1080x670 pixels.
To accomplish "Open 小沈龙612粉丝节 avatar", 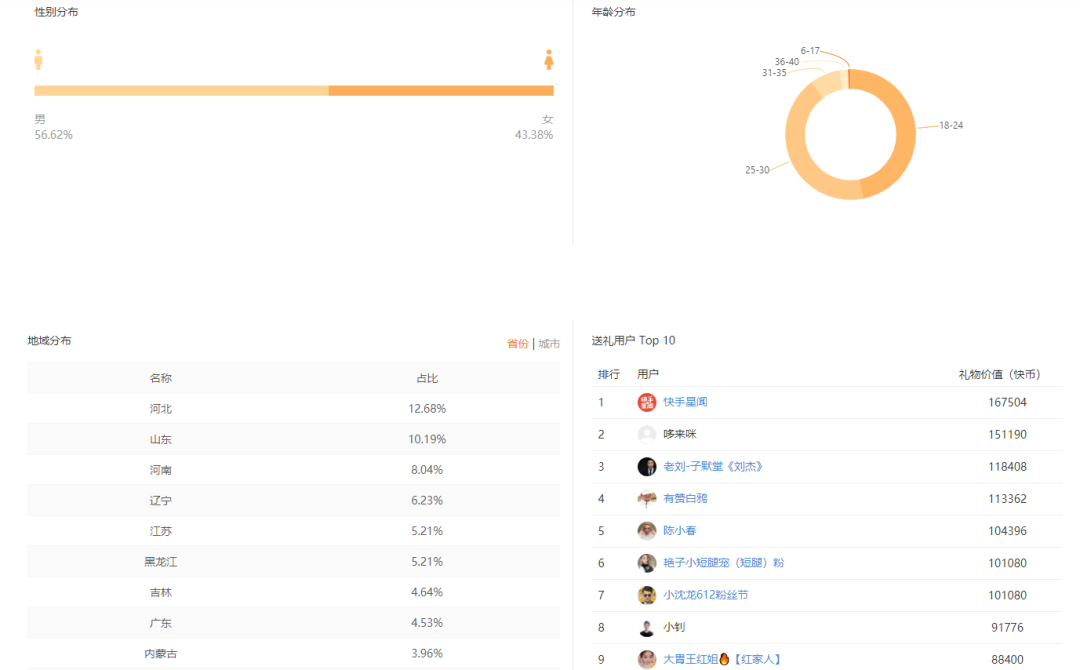I will (647, 595).
